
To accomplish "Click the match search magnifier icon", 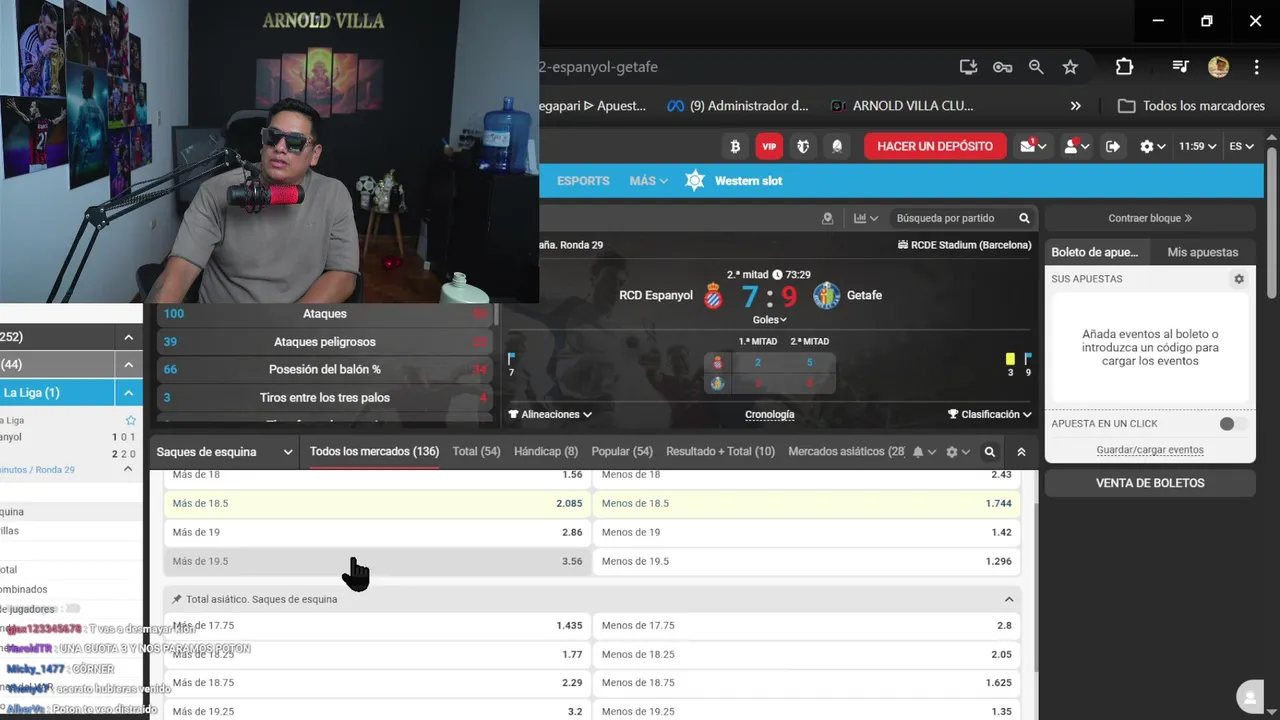I will [x=1024, y=218].
